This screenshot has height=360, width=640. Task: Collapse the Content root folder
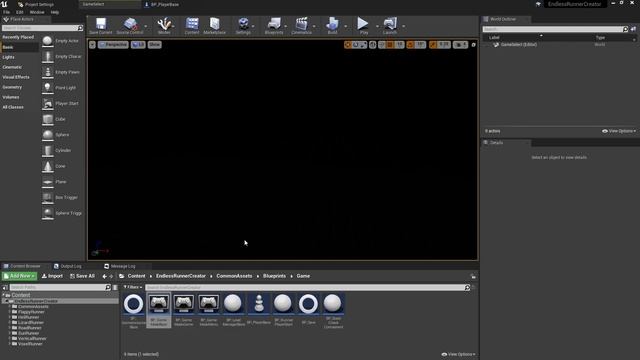(x=4, y=295)
